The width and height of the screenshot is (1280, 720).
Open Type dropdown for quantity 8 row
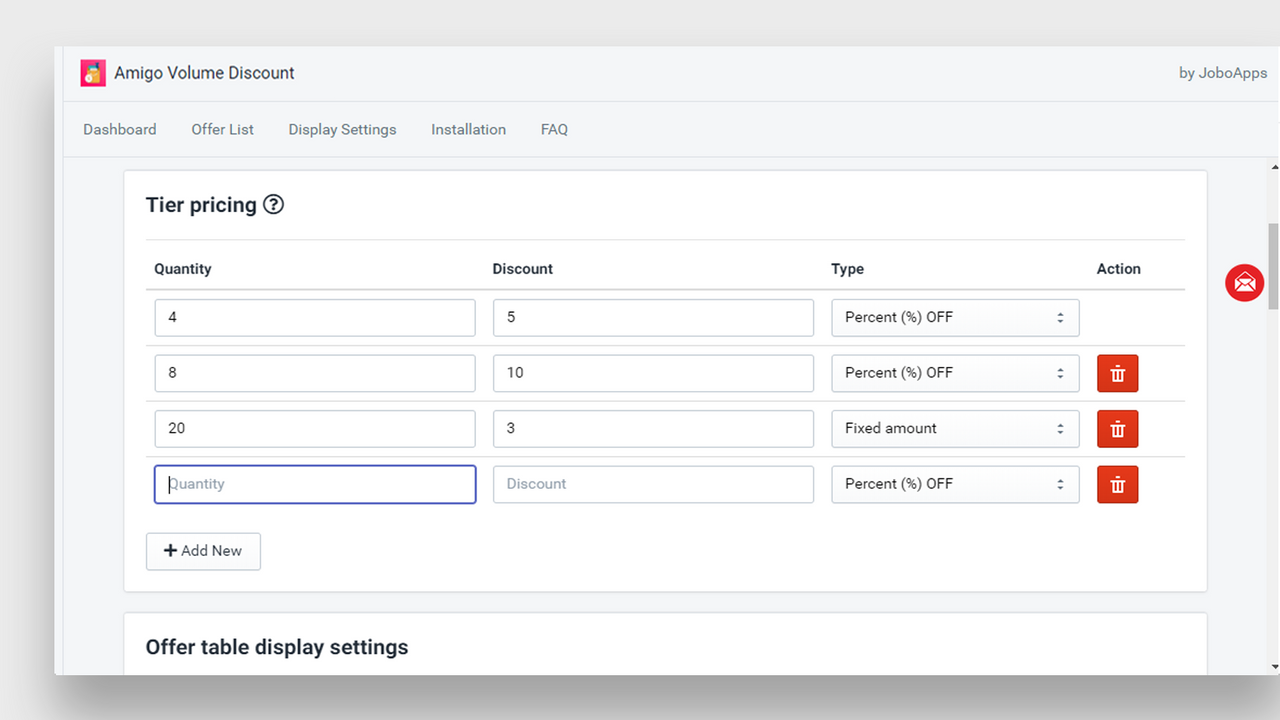tap(954, 373)
